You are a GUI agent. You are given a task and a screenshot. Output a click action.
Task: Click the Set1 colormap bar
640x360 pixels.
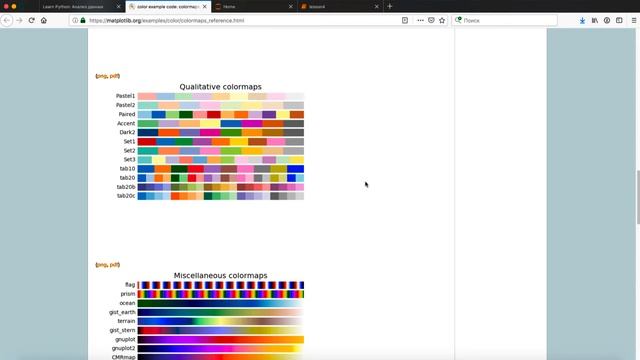coord(220,142)
